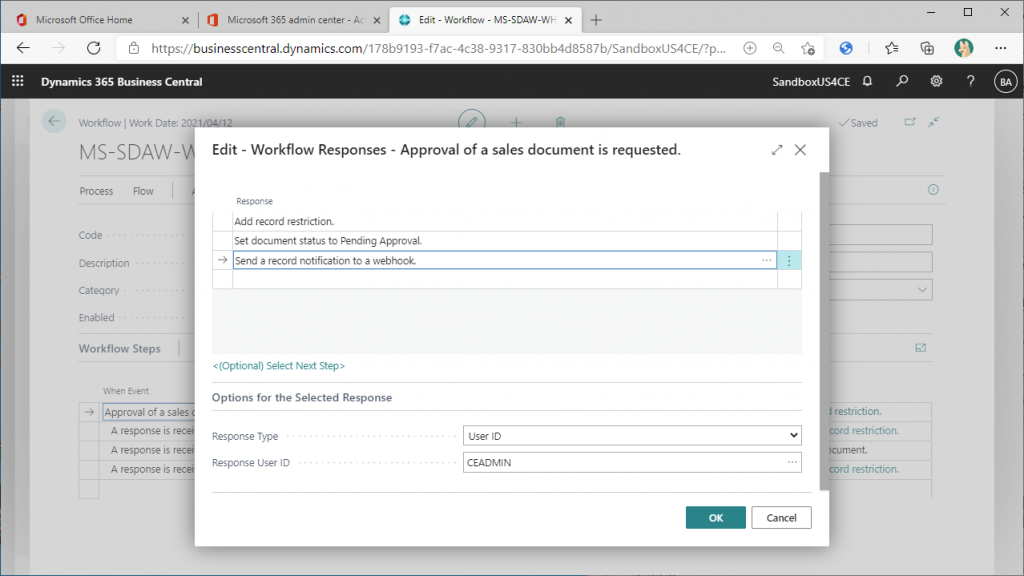Open row options for the webhook response
This screenshot has height=576, width=1024.
click(789, 261)
